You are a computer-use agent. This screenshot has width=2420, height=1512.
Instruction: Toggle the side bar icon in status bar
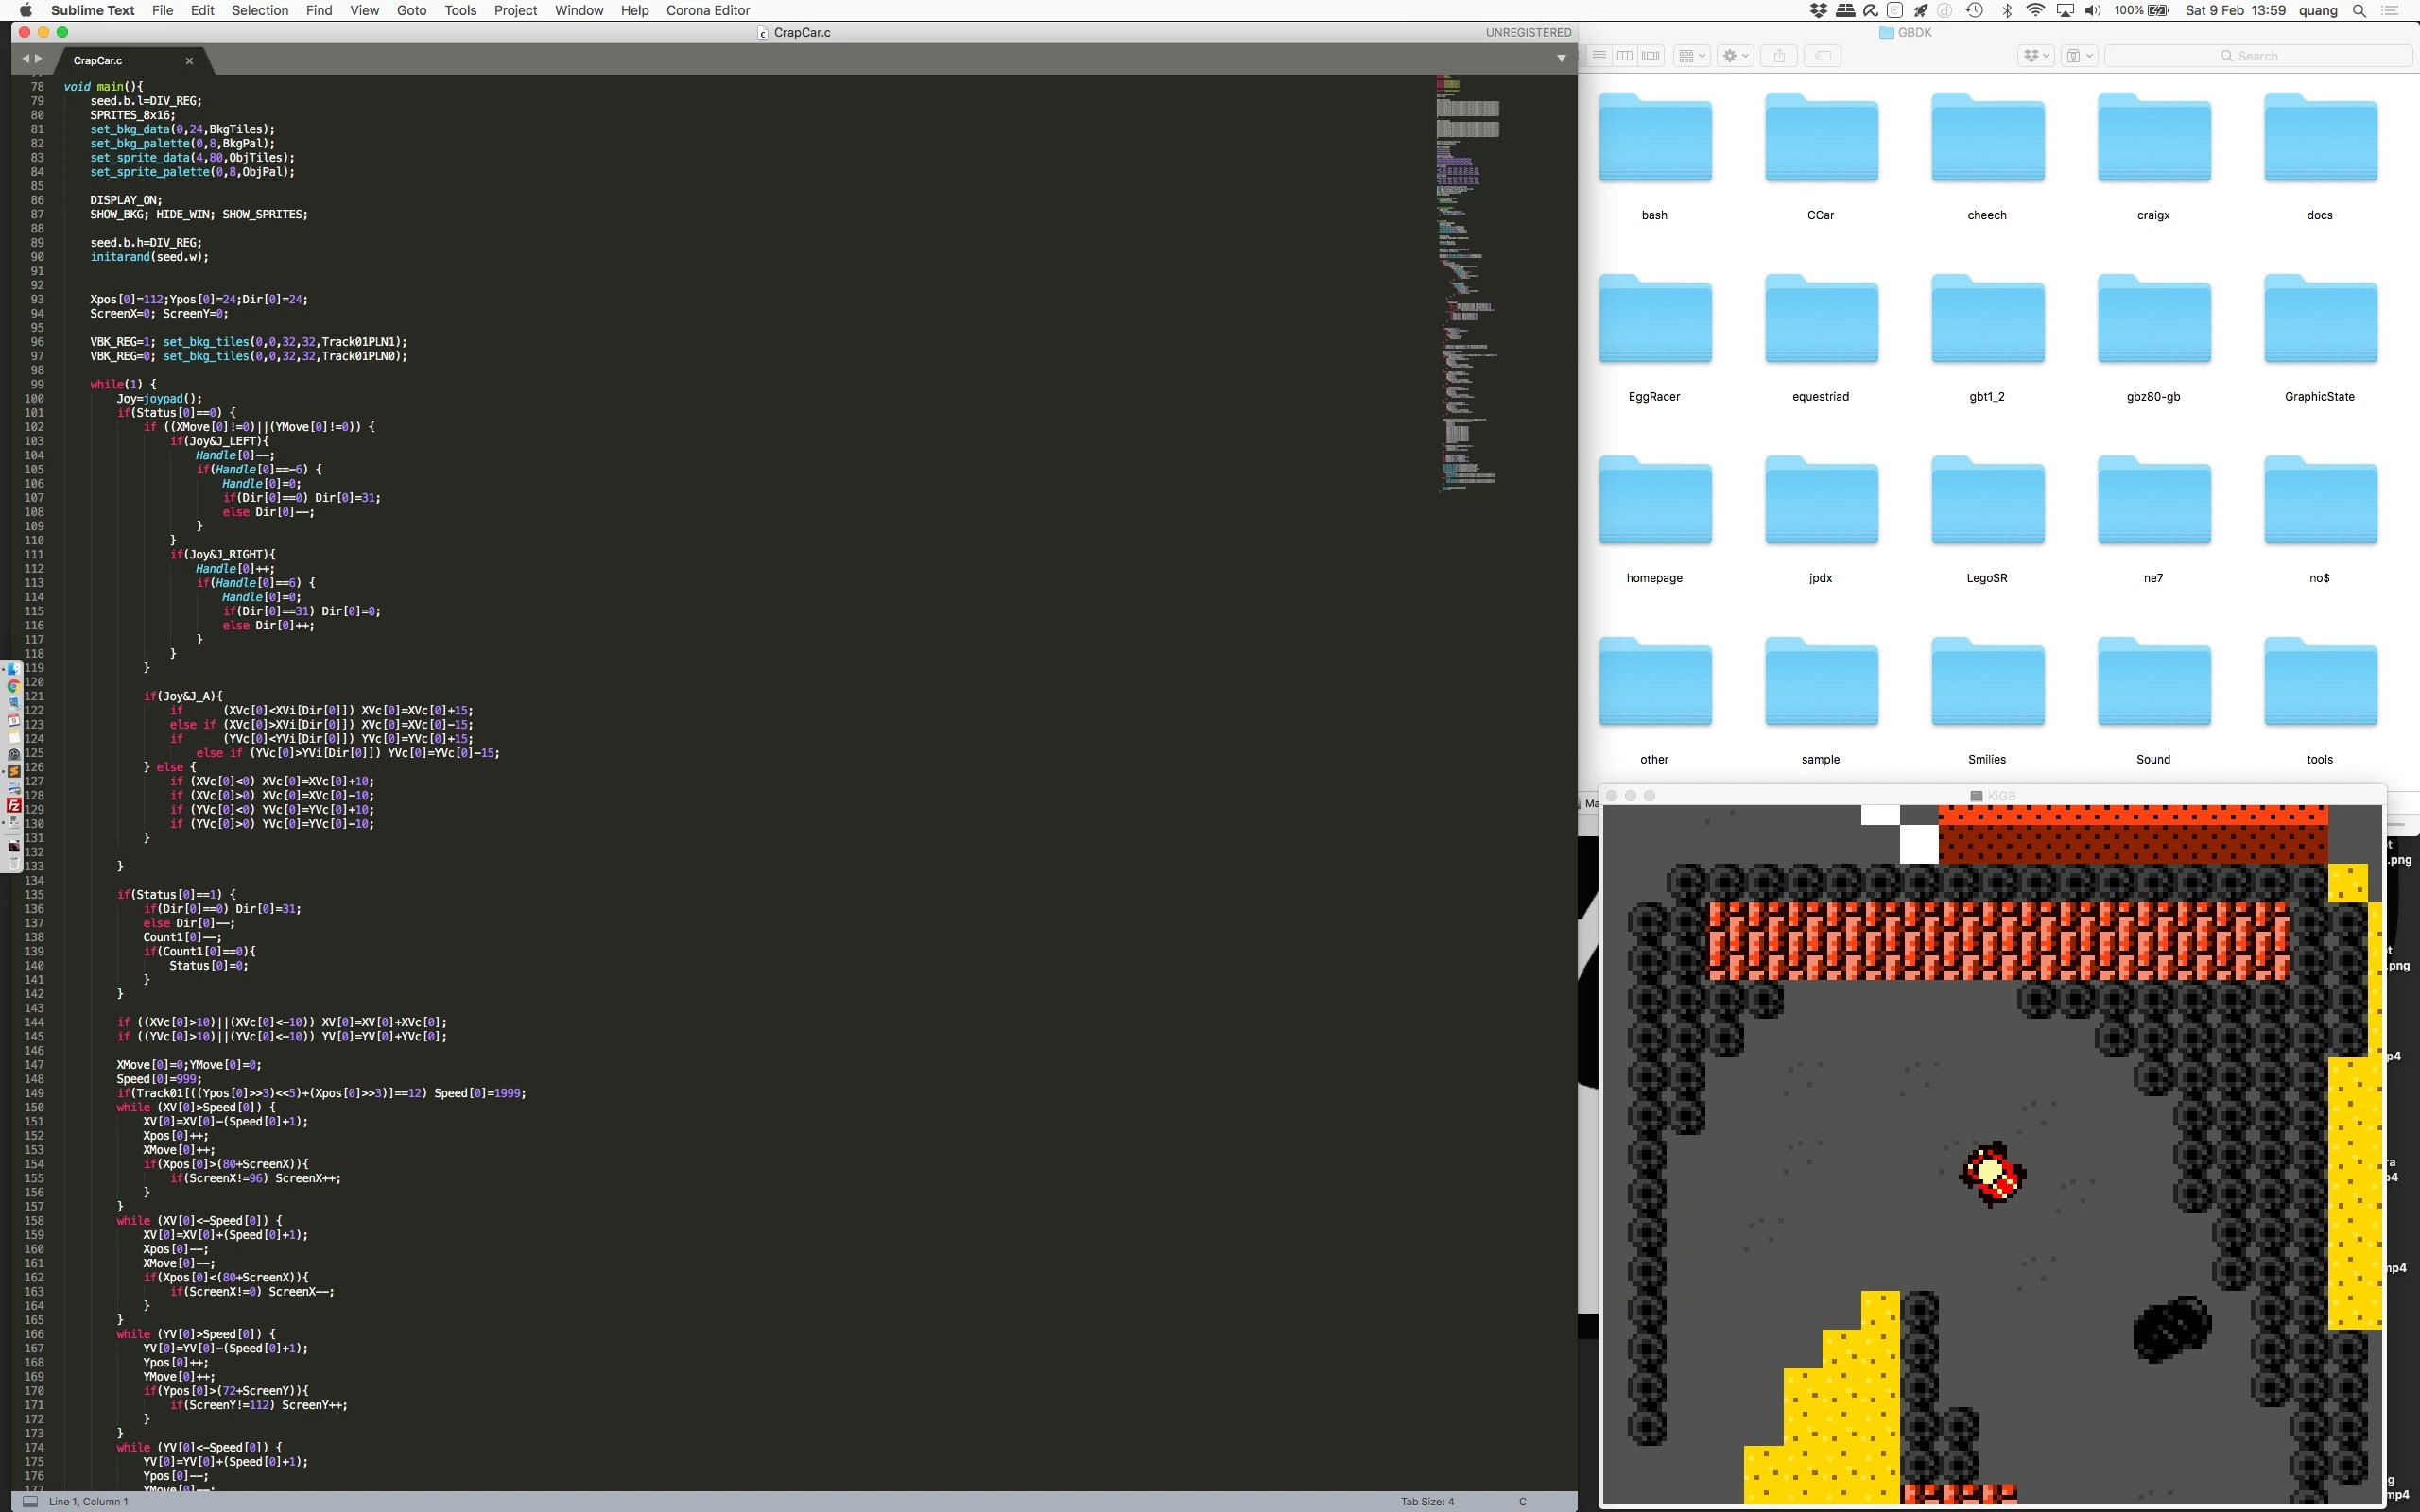point(30,1501)
